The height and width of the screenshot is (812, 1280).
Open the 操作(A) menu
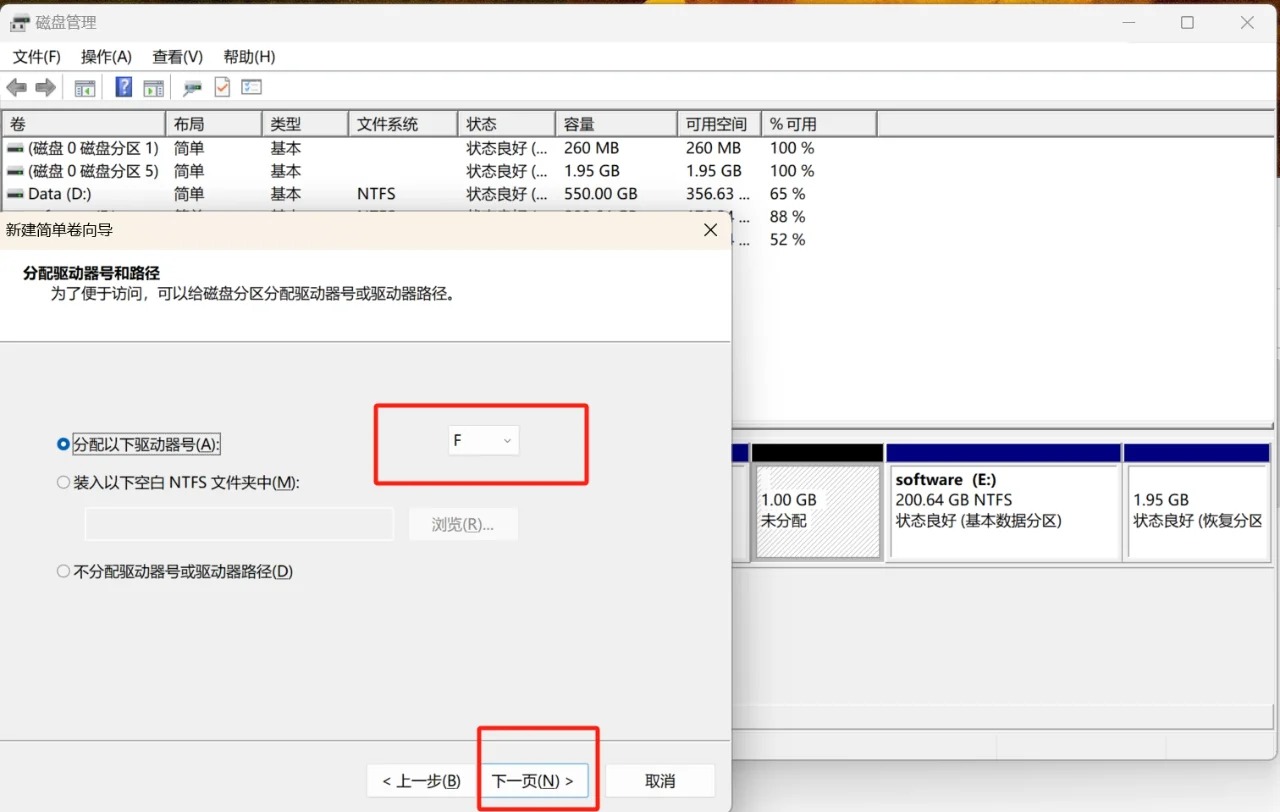(x=106, y=57)
